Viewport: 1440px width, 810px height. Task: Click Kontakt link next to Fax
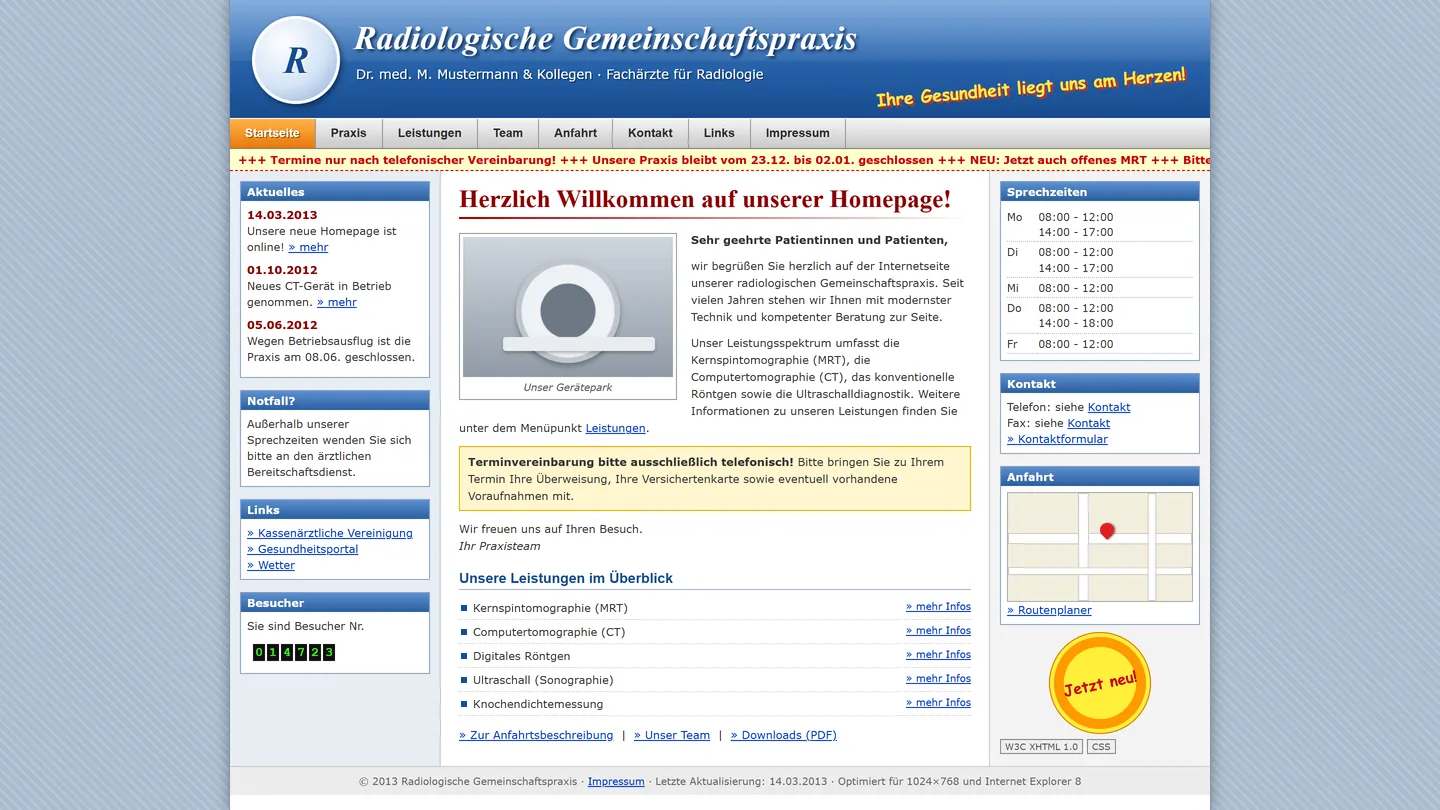[x=1089, y=423]
